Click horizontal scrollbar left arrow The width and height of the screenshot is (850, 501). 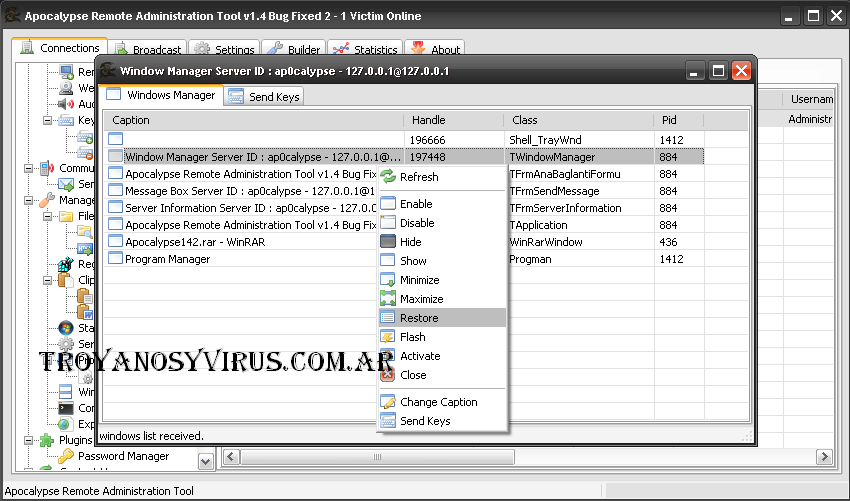tap(230, 457)
